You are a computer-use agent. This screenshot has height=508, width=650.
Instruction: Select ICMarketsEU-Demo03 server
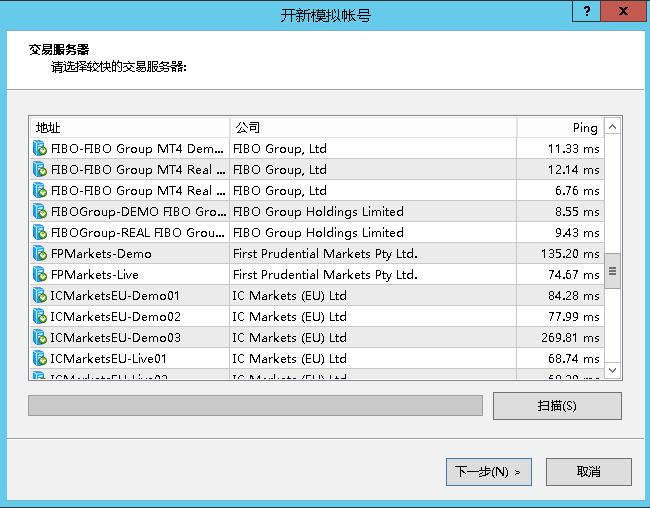[x=115, y=338]
